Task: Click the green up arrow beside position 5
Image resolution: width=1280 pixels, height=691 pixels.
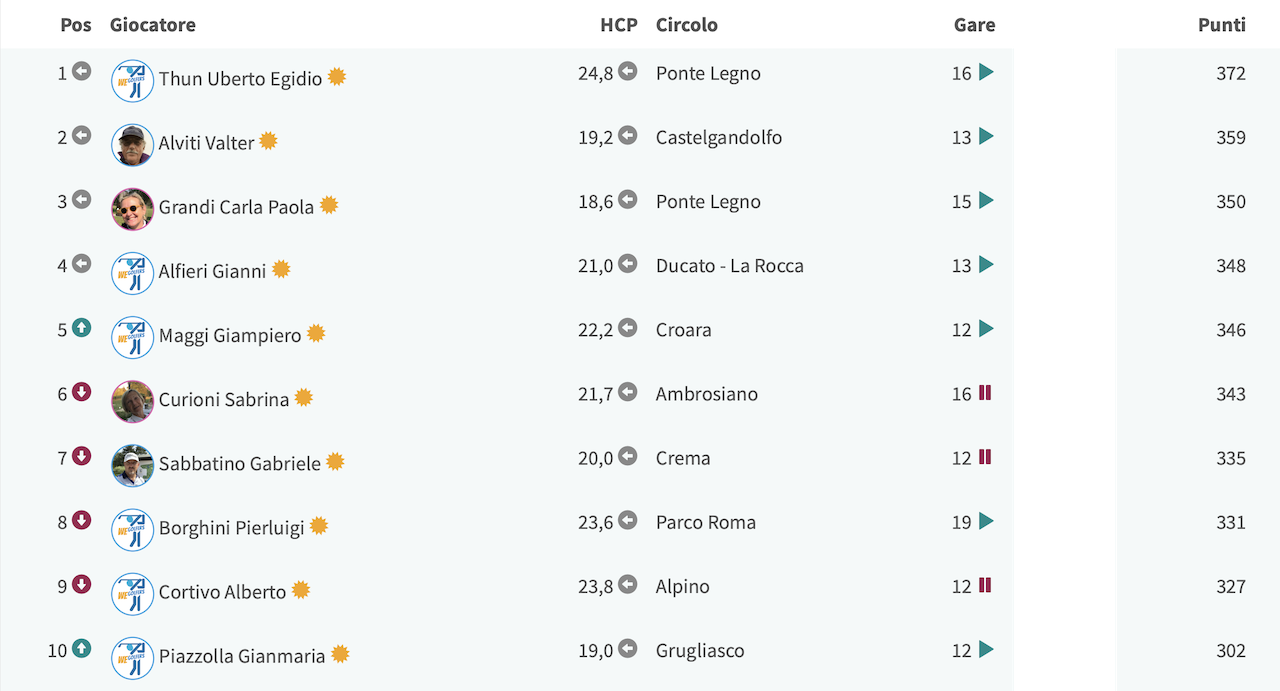Action: click(81, 328)
